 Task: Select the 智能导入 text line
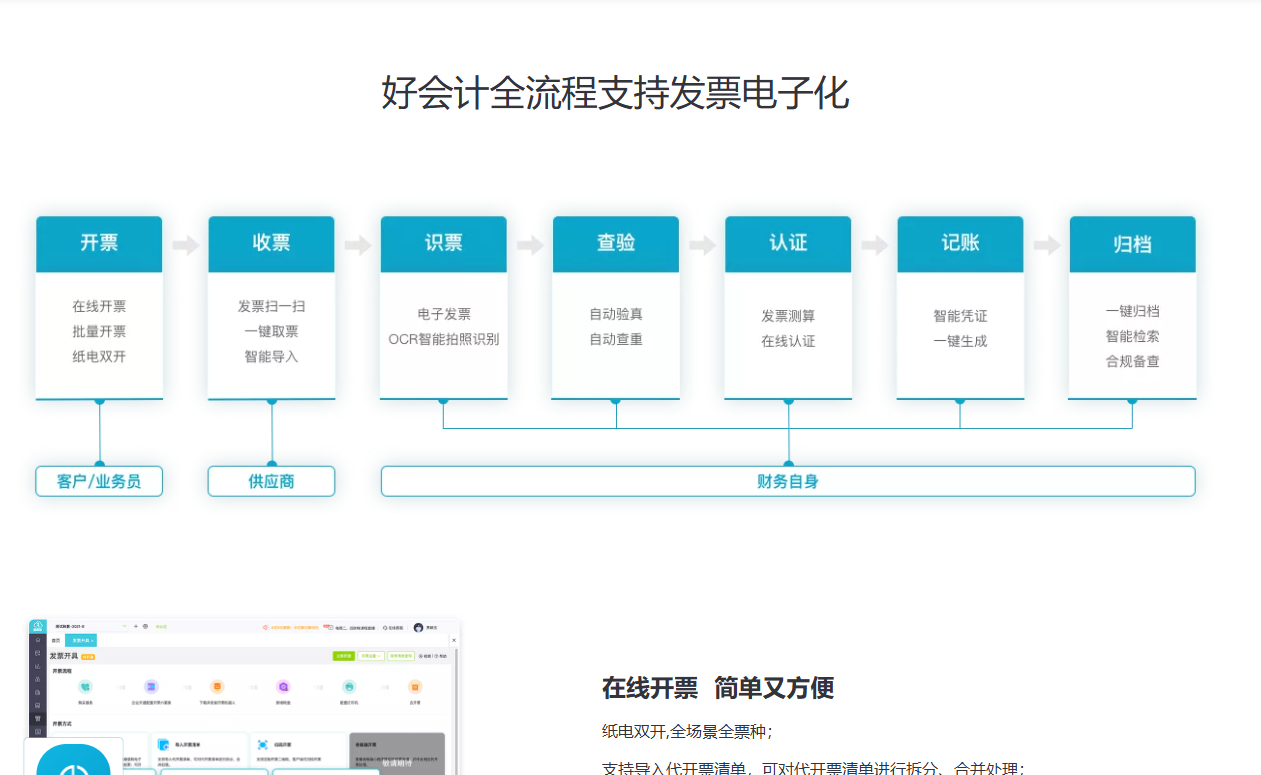[271, 356]
